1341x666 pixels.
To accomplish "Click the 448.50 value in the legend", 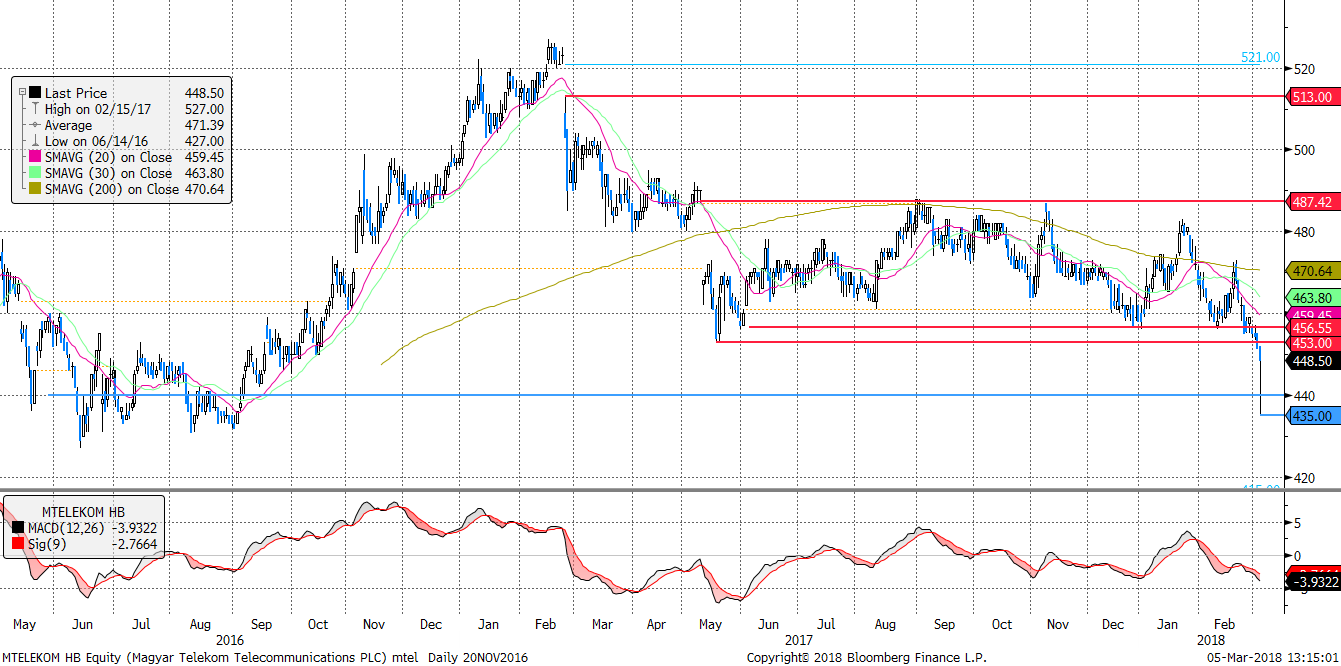I will (x=204, y=93).
